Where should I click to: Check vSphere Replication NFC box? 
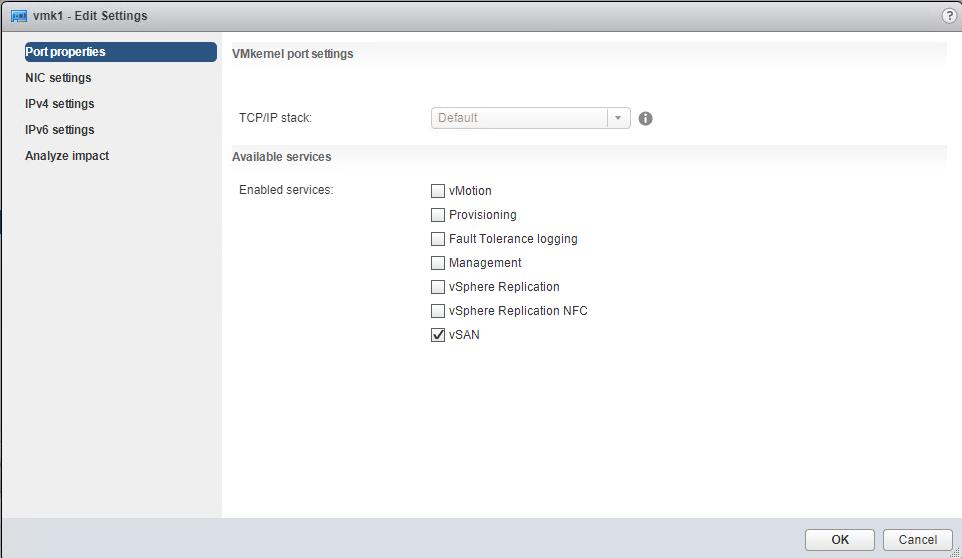437,311
